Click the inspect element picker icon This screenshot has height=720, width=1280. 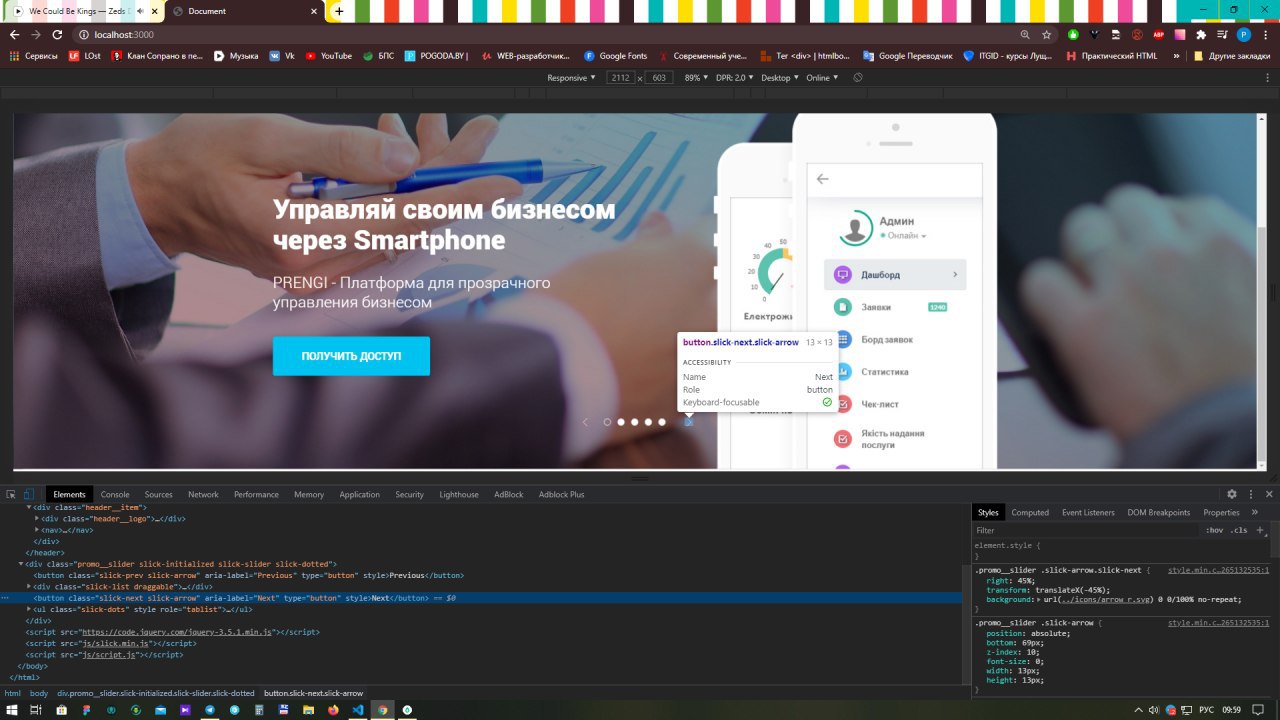pyautogui.click(x=11, y=494)
